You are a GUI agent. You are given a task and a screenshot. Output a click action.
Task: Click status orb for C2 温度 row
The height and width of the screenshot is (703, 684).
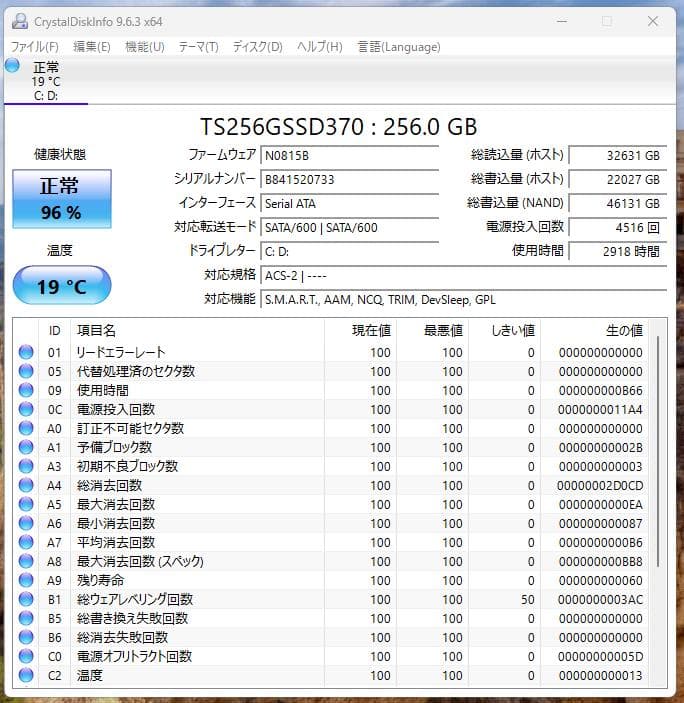point(26,675)
